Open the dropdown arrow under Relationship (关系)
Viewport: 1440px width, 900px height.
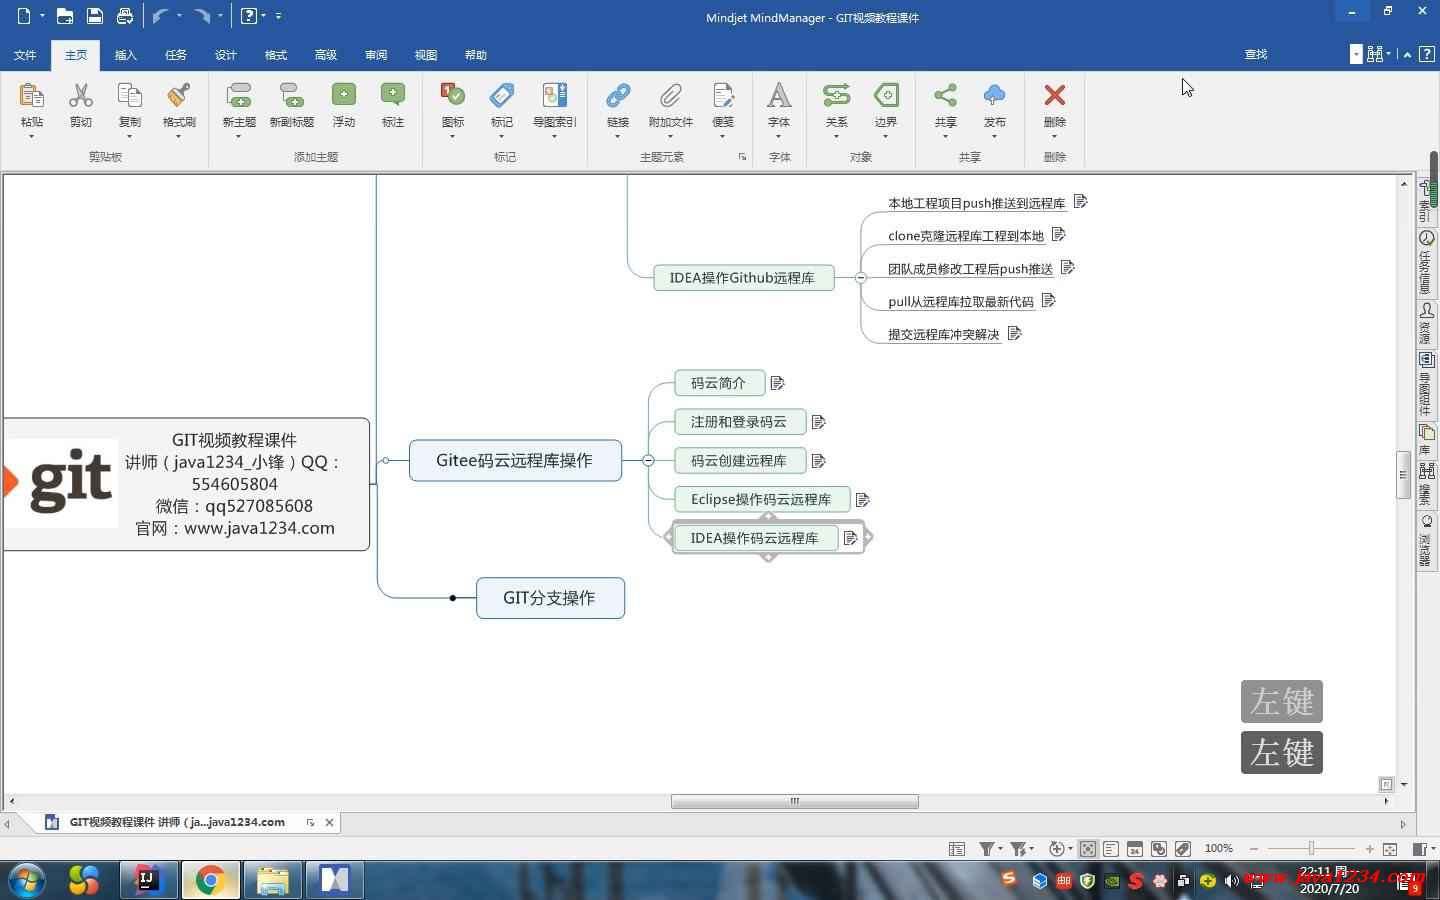click(836, 136)
